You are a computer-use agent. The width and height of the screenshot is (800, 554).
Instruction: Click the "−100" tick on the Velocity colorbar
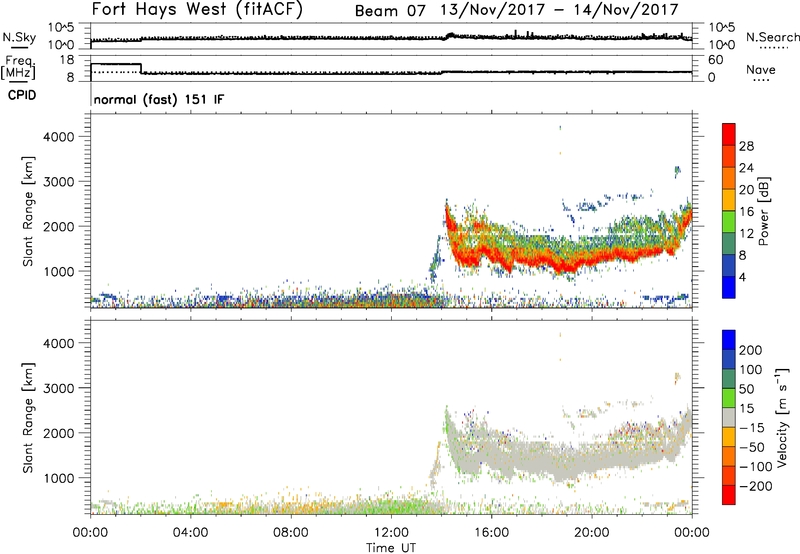[756, 466]
